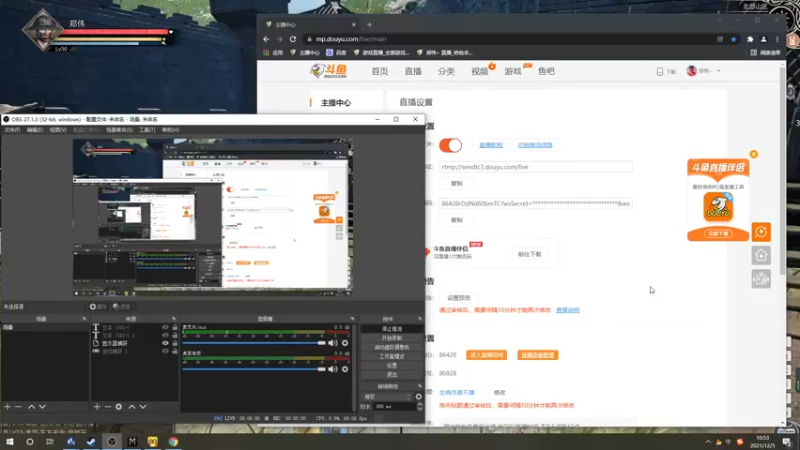Move source up in OBS sources list

[132, 407]
